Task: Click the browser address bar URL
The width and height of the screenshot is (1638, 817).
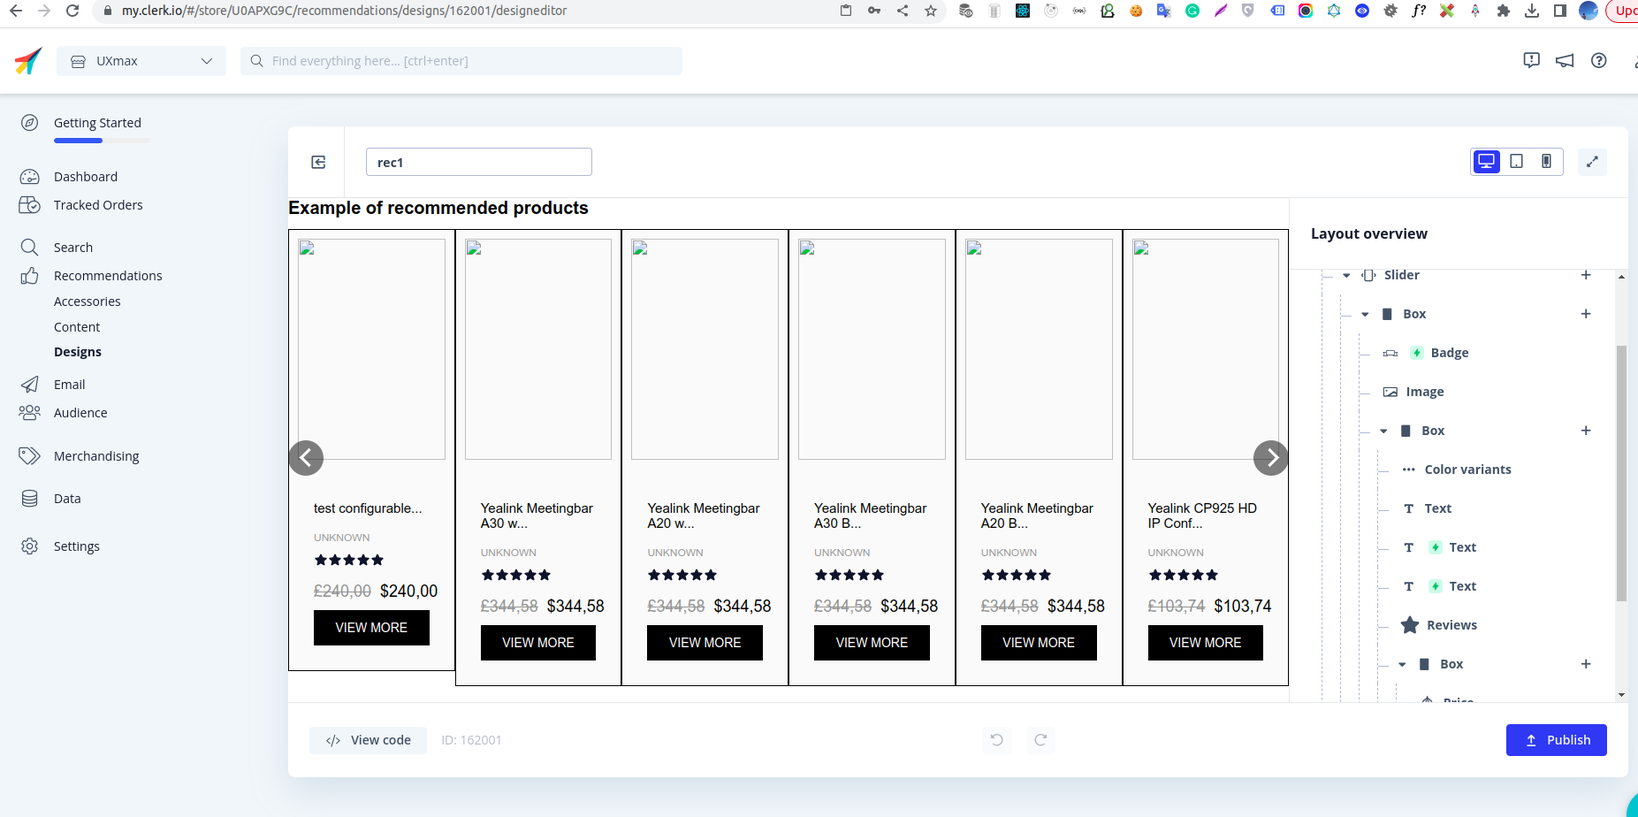Action: point(344,11)
